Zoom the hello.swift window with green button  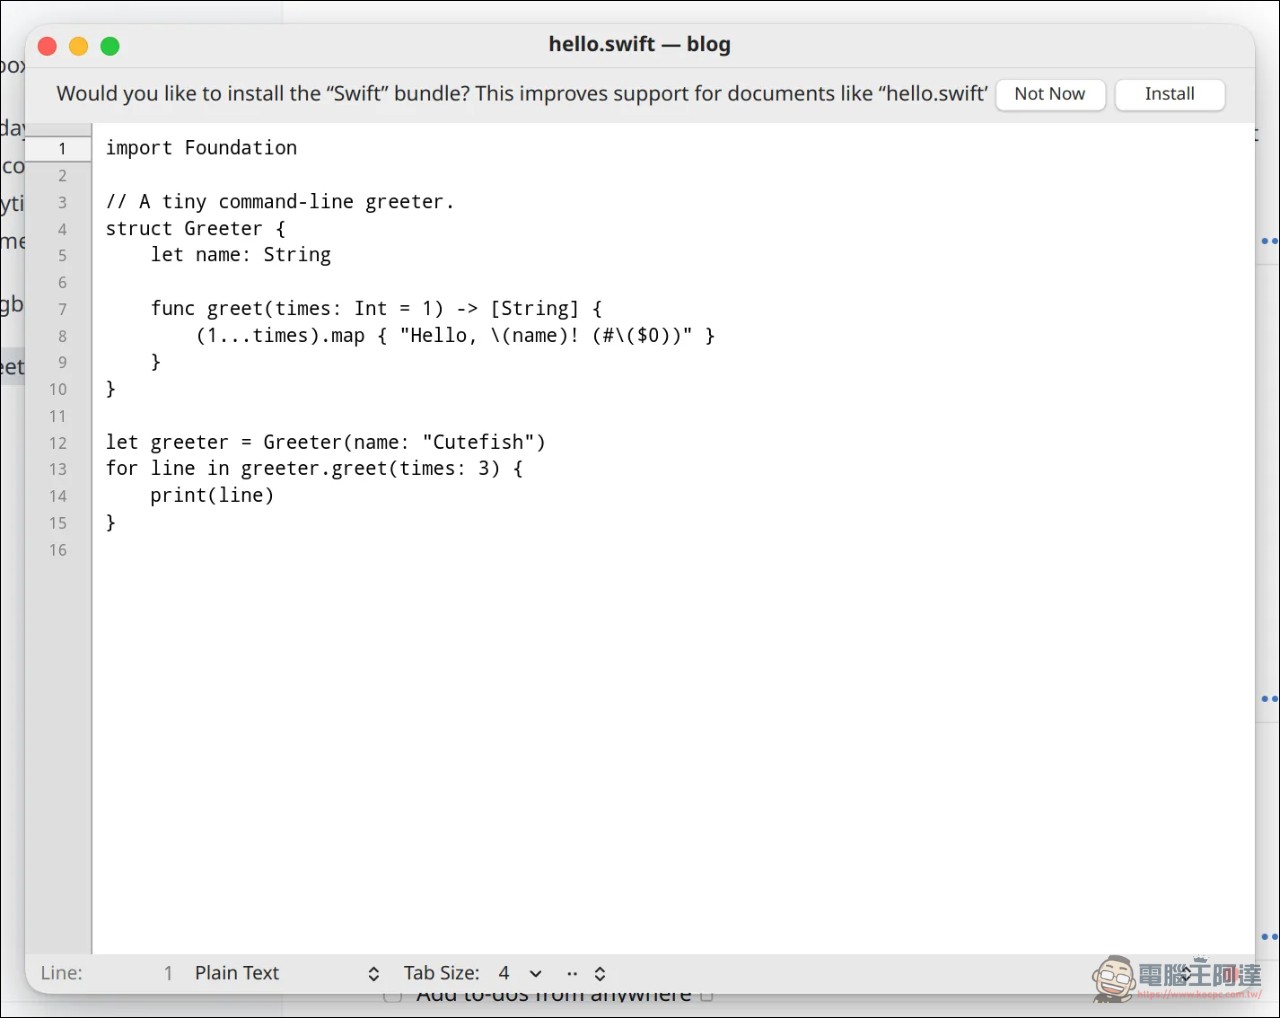(110, 46)
